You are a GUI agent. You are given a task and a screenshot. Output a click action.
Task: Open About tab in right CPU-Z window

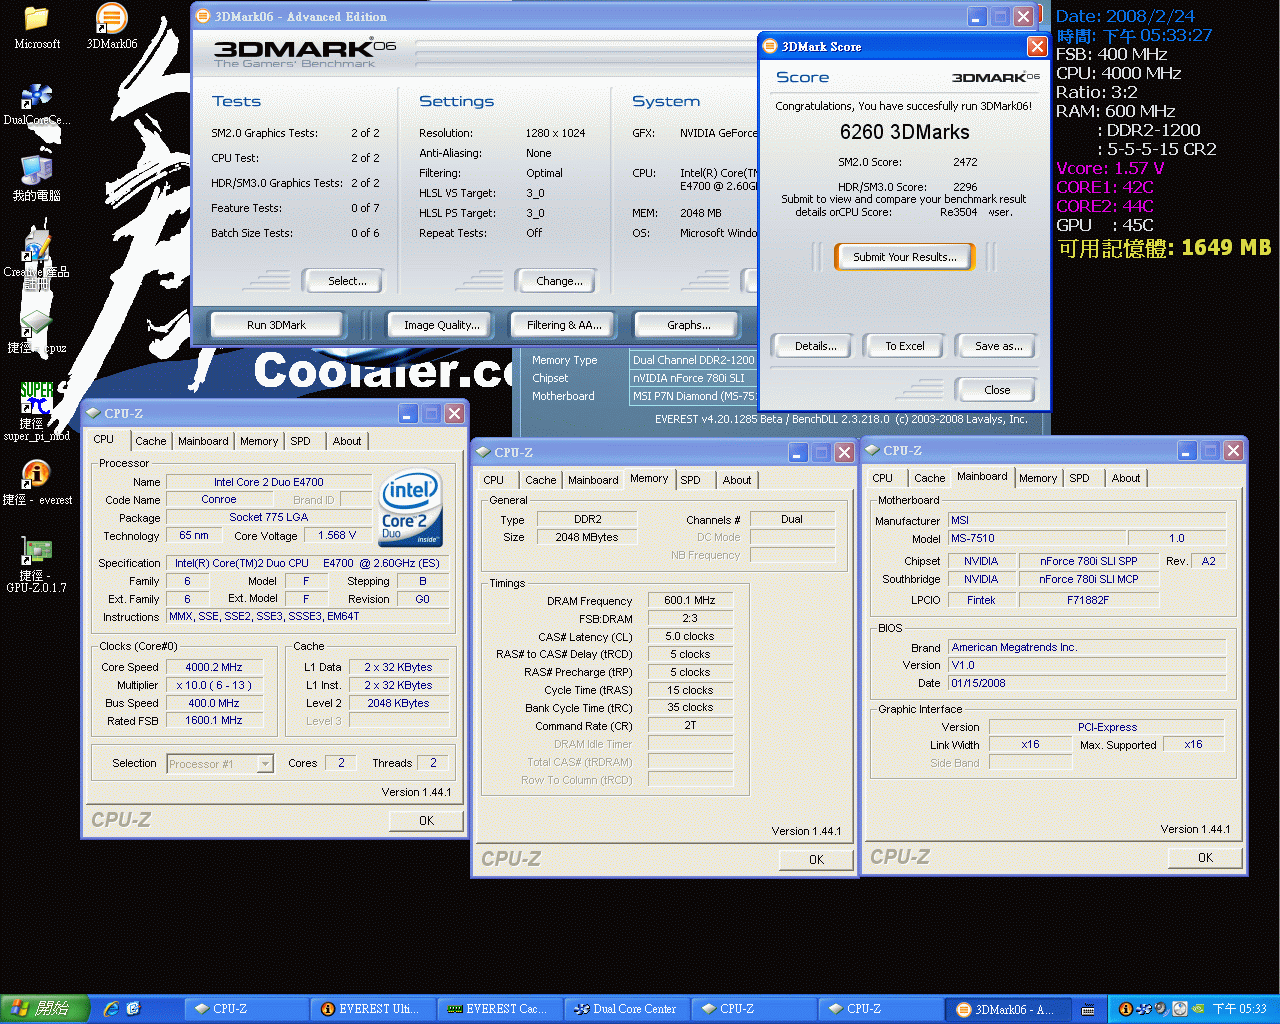coord(1126,478)
